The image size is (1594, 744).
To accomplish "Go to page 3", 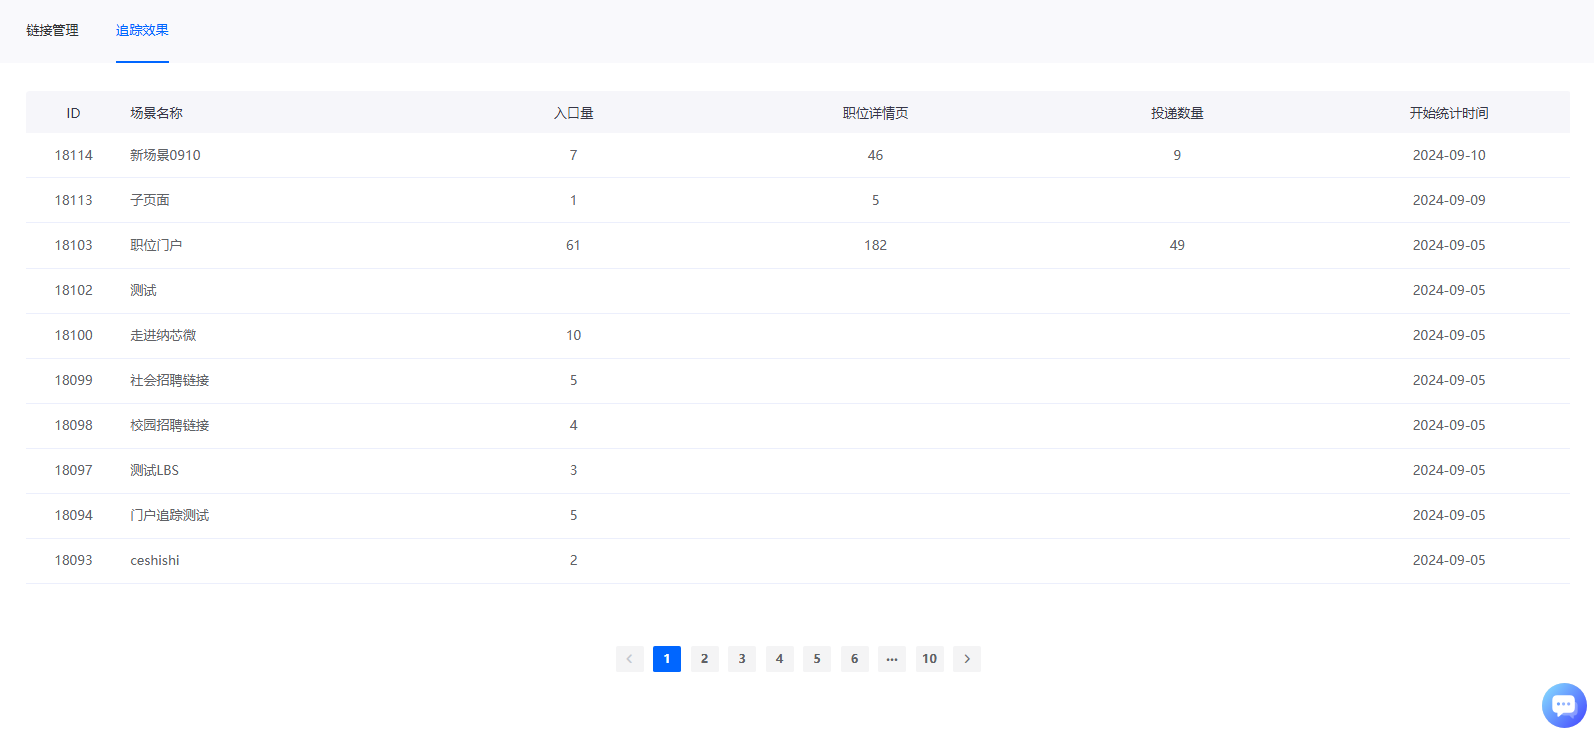I will click(x=742, y=659).
